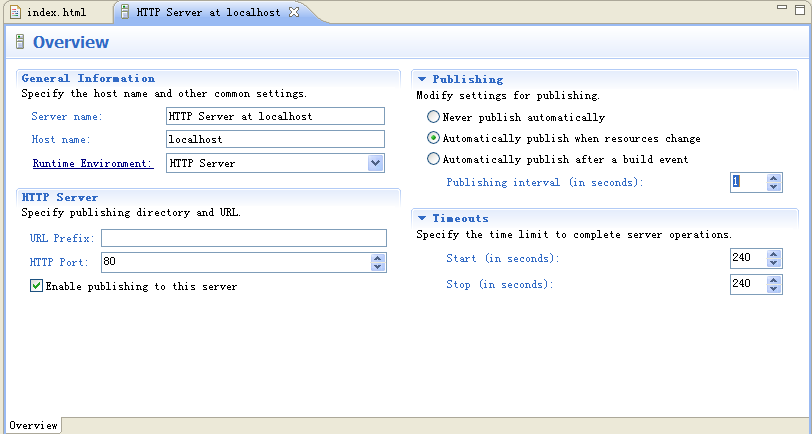Increase the Publishing interval value
Viewport: 812px width, 434px height.
click(x=774, y=179)
